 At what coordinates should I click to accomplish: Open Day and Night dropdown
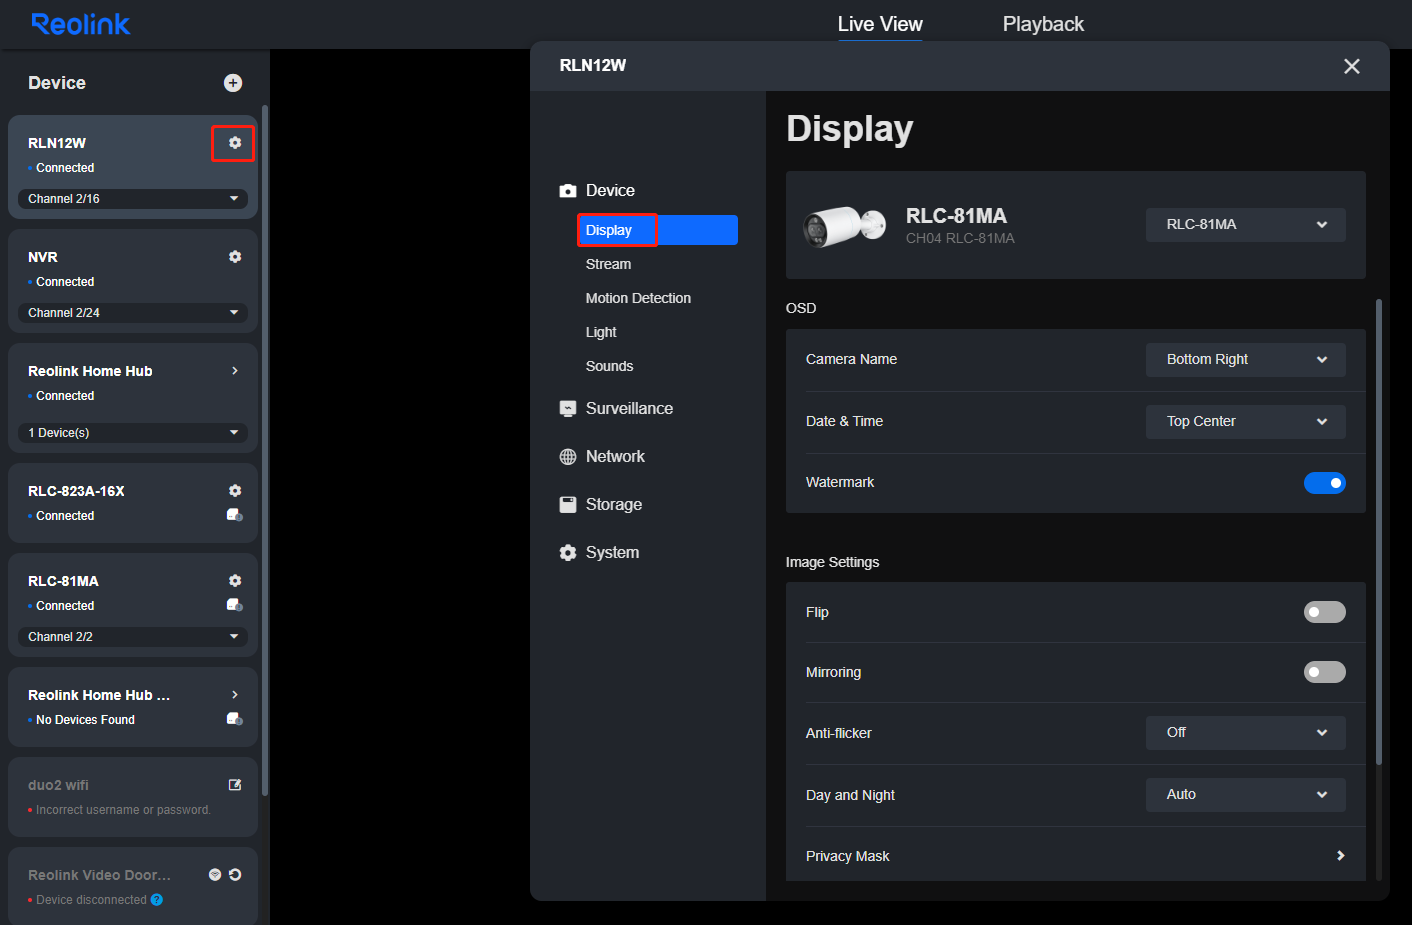pyautogui.click(x=1246, y=795)
